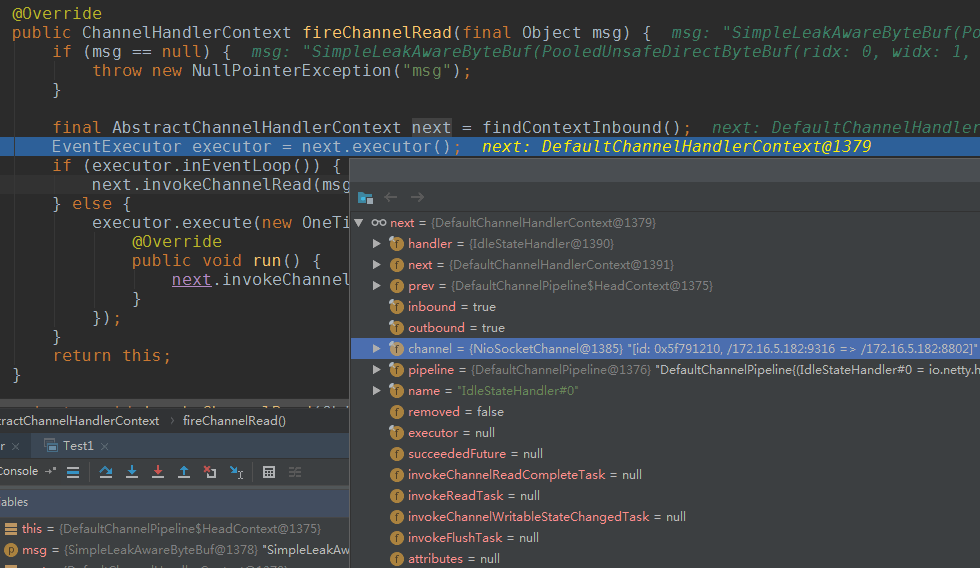Open the Console tab in debugger
This screenshot has height=568, width=980.
[19, 471]
